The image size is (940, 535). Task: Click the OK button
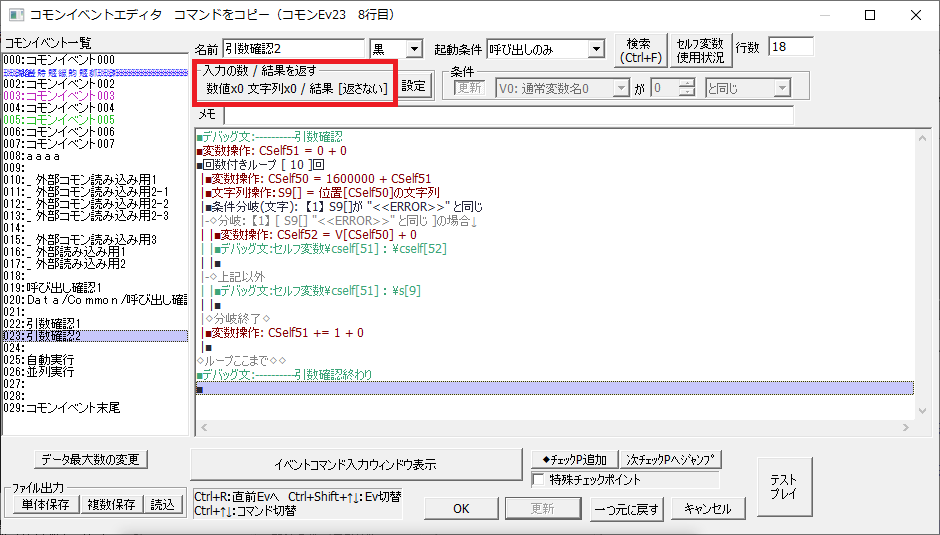tap(461, 509)
